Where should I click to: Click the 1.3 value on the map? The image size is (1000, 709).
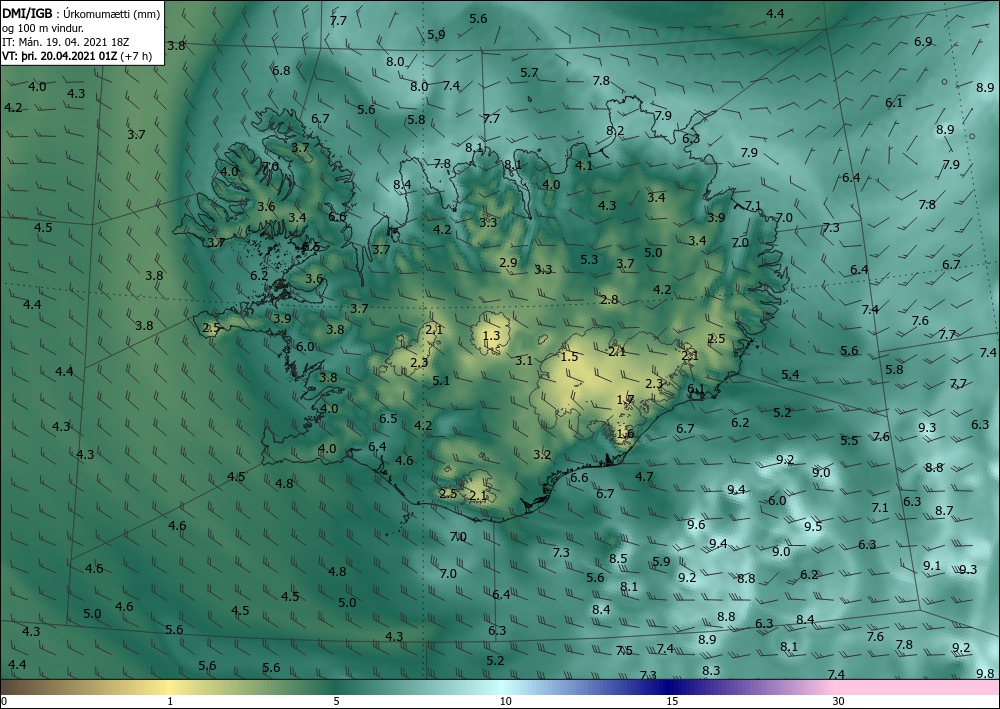[491, 335]
